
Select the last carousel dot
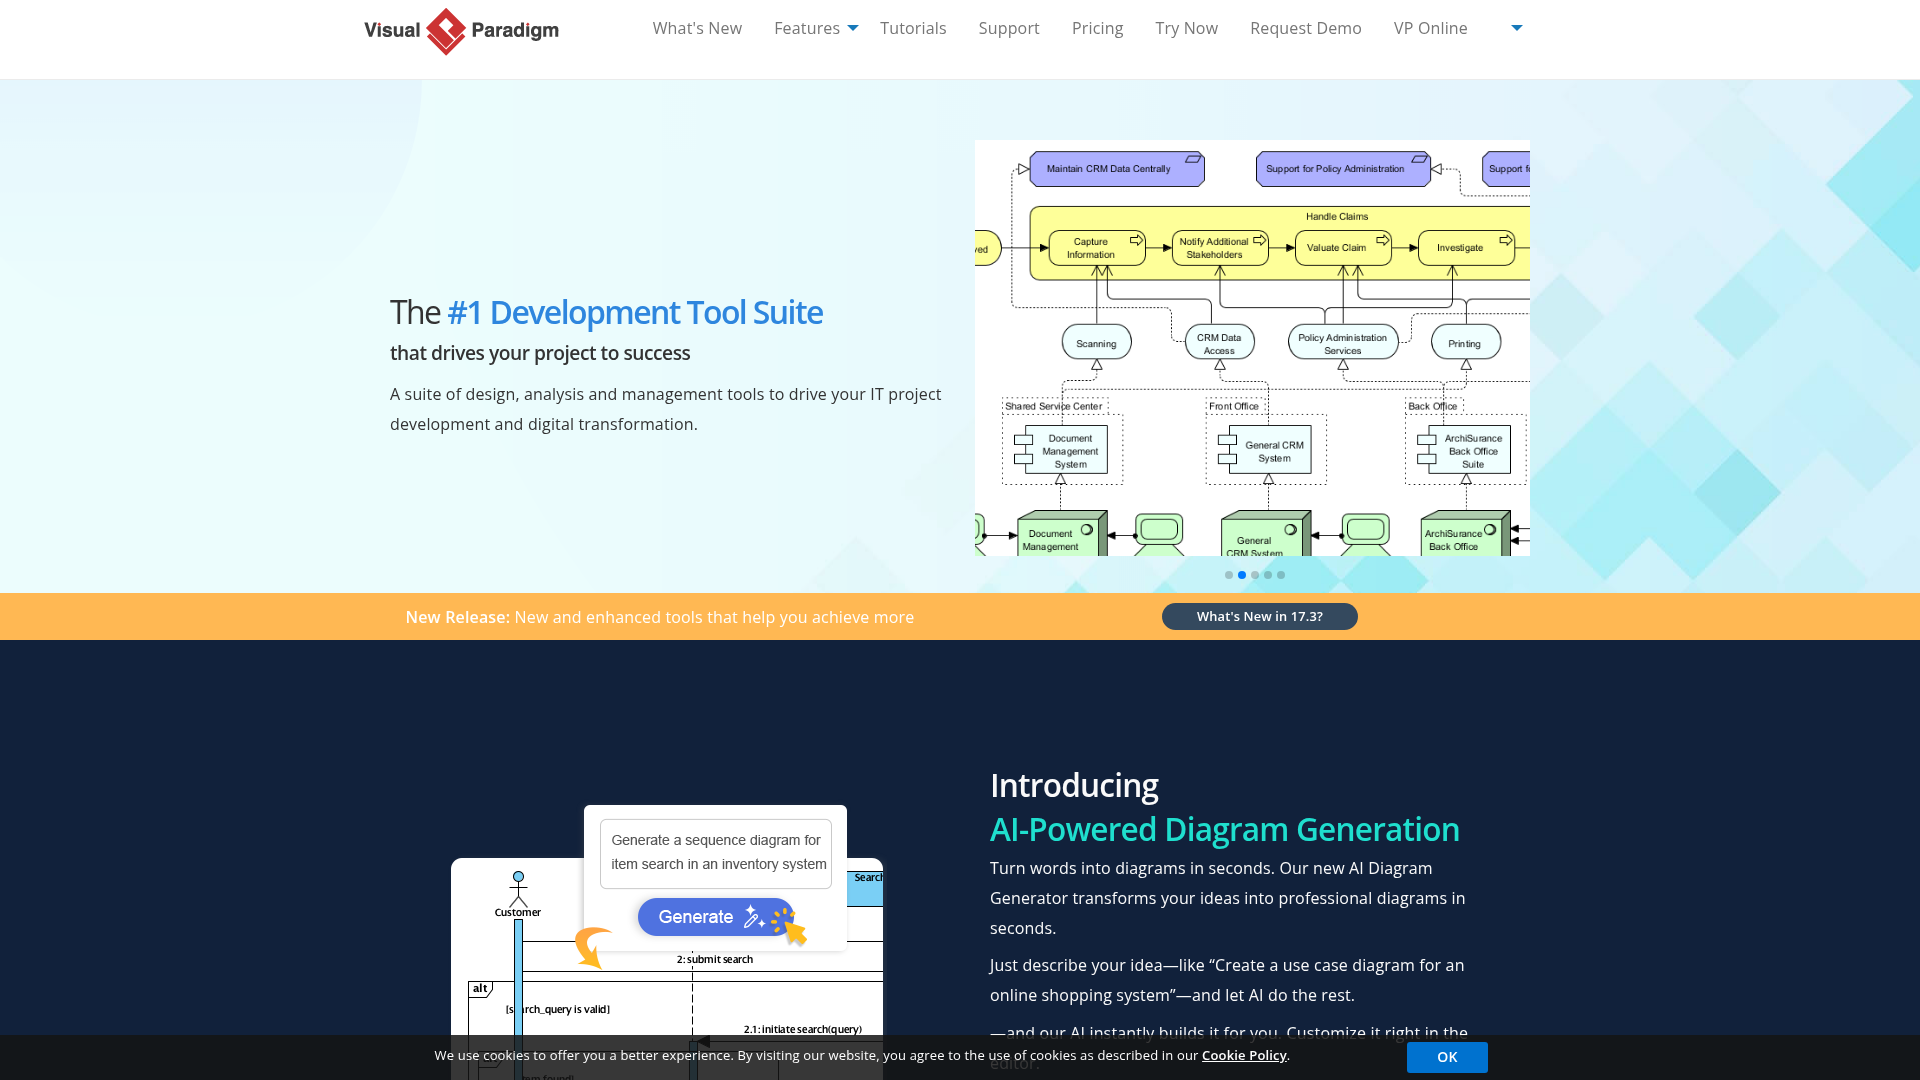pyautogui.click(x=1281, y=575)
